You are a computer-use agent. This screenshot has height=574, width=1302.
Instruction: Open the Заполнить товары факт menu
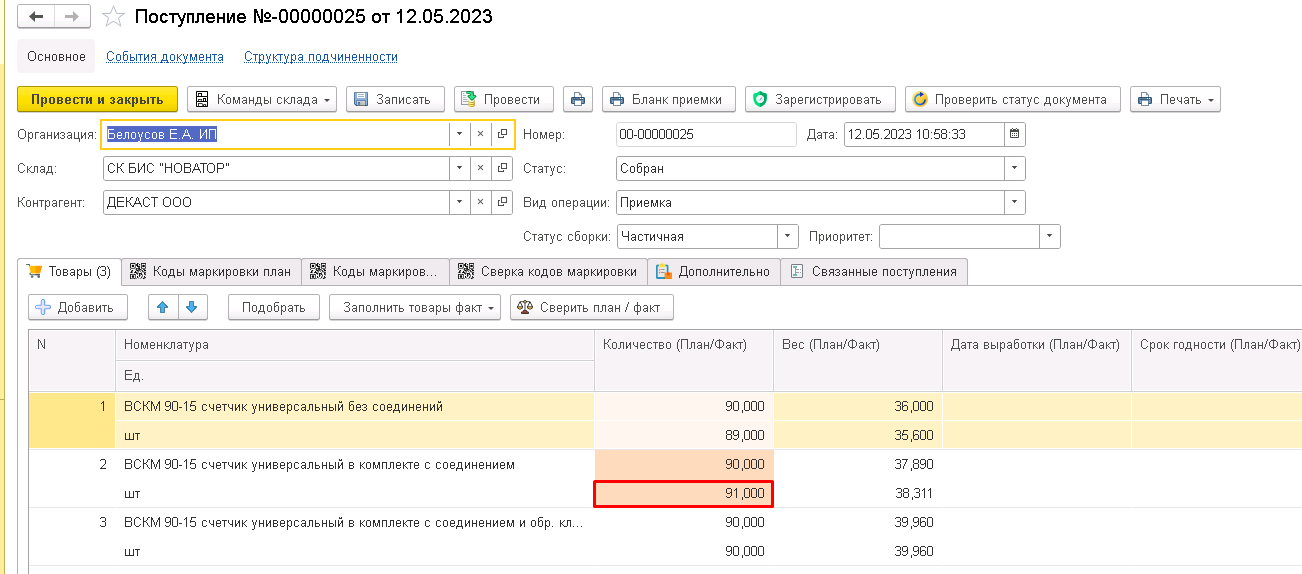coord(415,307)
